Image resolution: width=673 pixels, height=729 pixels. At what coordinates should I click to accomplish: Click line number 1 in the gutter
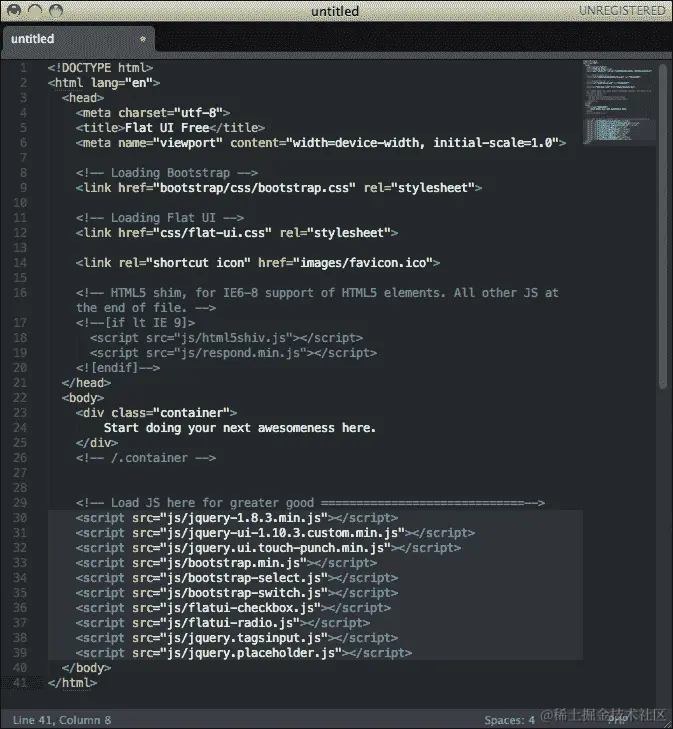click(x=23, y=68)
